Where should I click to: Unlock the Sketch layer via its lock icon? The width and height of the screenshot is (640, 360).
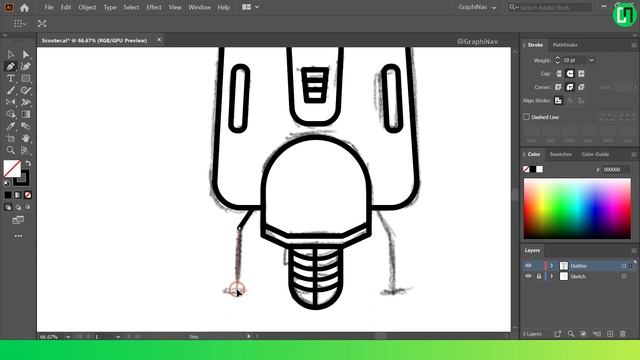tap(539, 276)
